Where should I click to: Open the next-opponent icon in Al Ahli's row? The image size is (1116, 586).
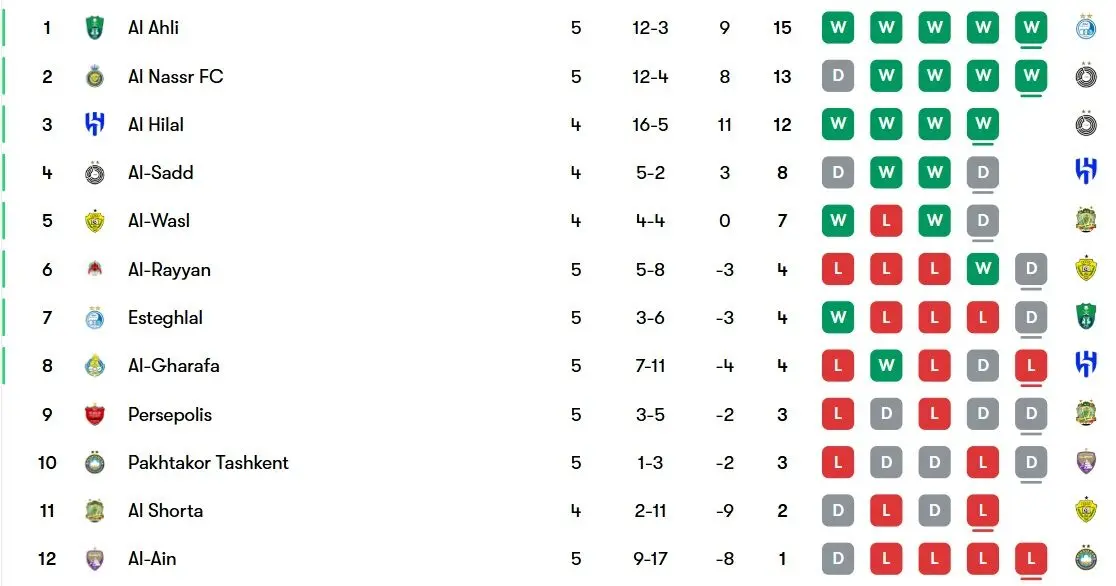pyautogui.click(x=1085, y=28)
